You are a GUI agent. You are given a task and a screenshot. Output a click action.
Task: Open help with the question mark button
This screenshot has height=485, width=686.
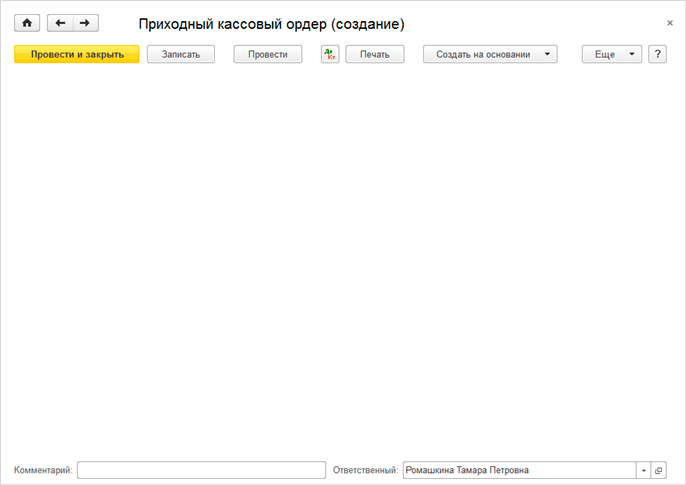657,55
